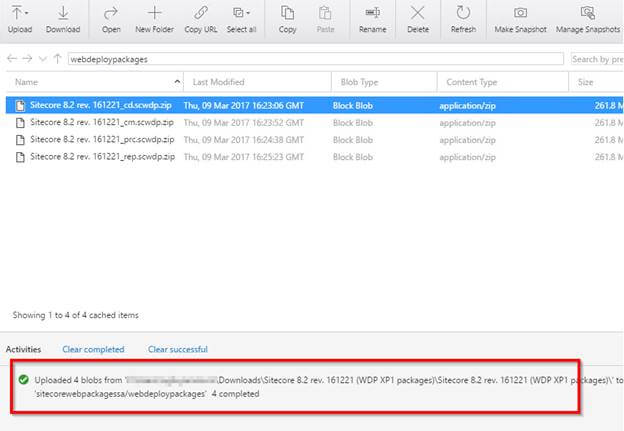
Task: Click the Upload toolbar button
Action: pos(20,19)
